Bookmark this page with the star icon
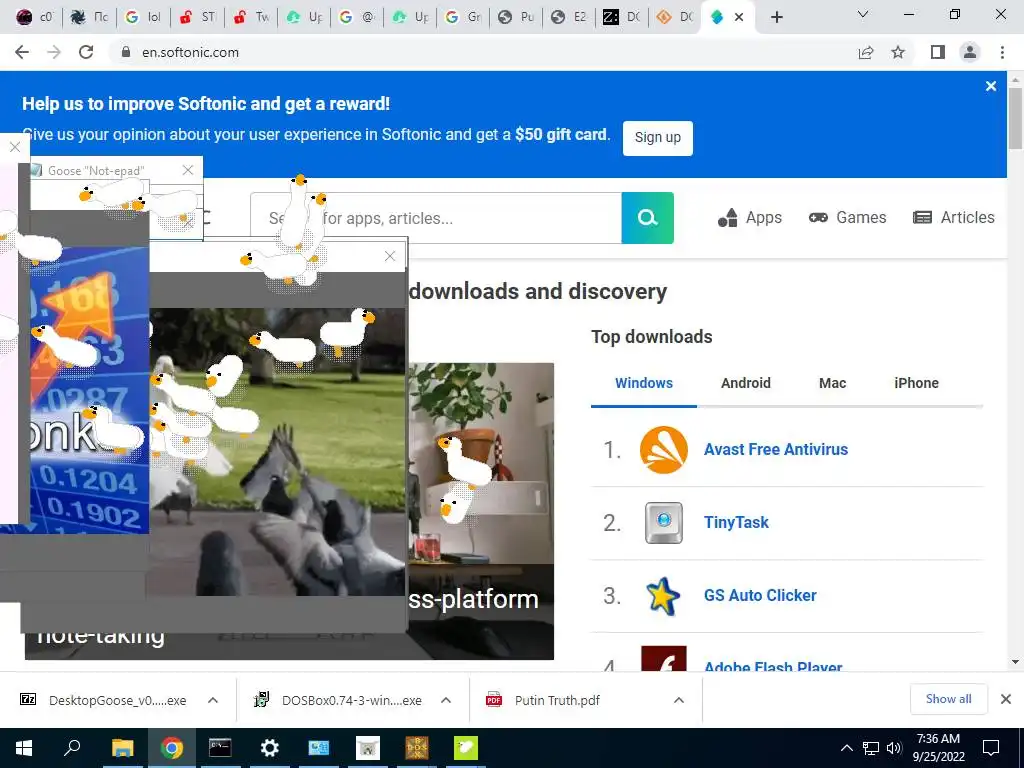The width and height of the screenshot is (1024, 768). 898,52
